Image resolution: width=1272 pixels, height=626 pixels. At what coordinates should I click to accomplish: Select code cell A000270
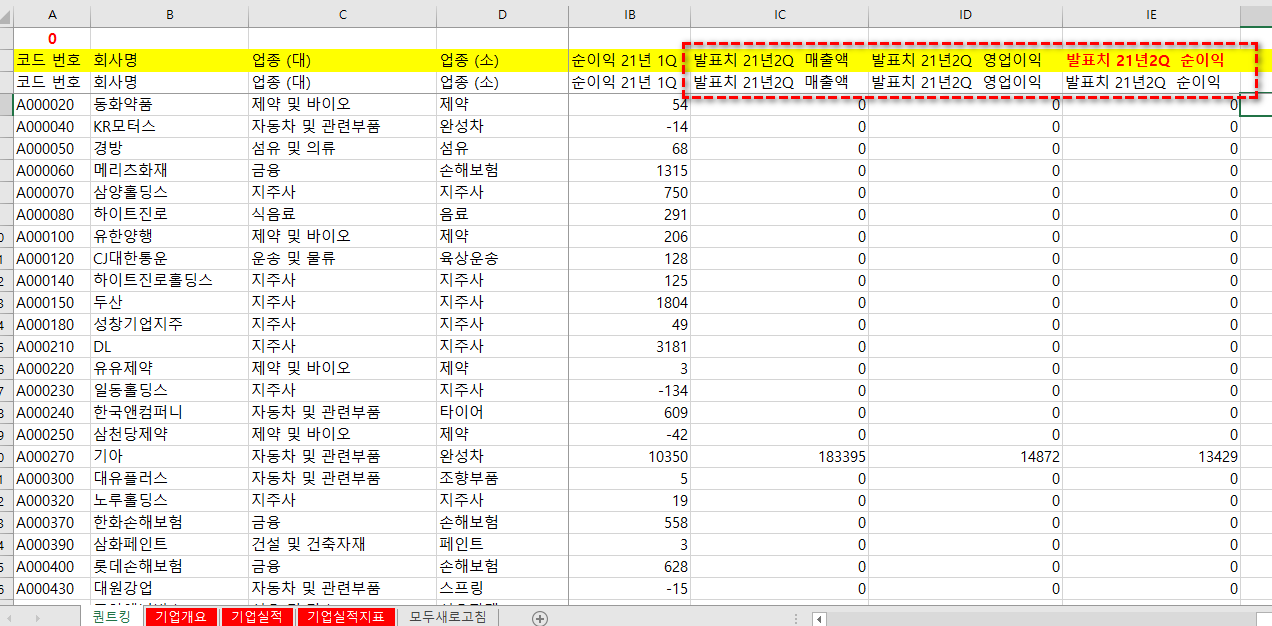(52, 456)
